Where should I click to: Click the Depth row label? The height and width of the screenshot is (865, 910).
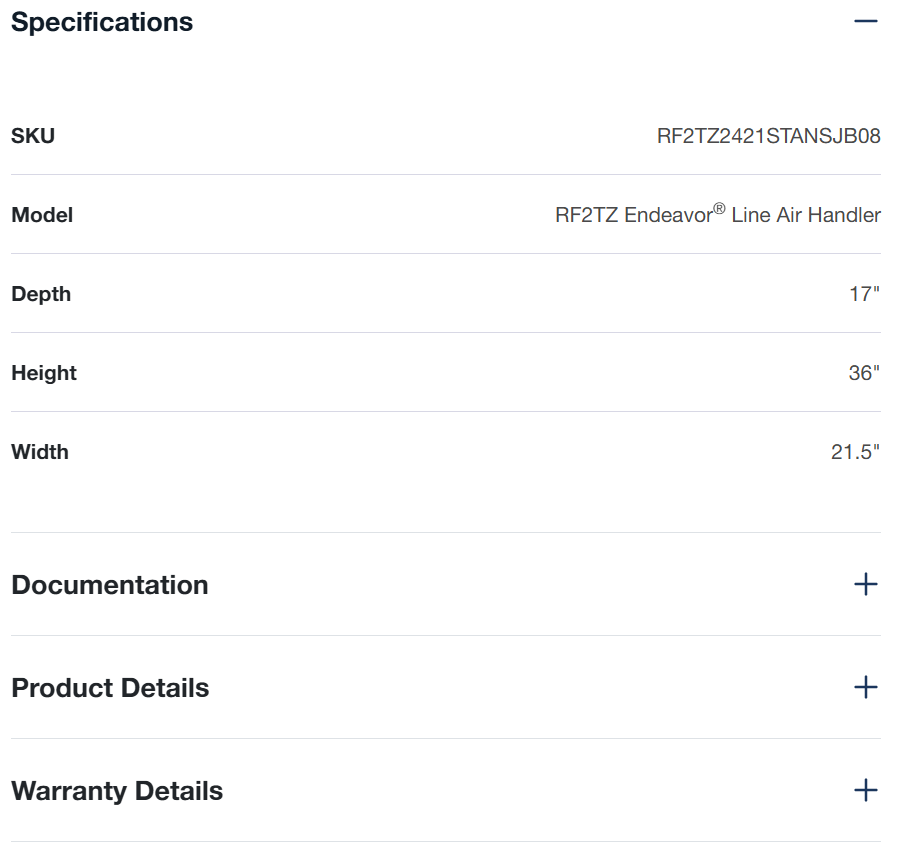41,294
